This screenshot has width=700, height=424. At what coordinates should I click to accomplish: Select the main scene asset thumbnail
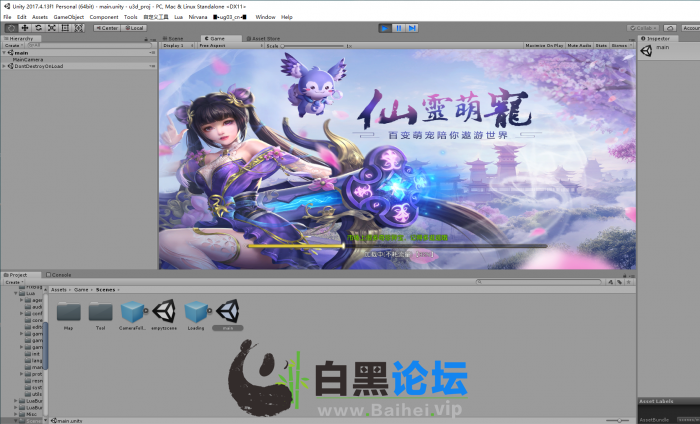tap(228, 311)
